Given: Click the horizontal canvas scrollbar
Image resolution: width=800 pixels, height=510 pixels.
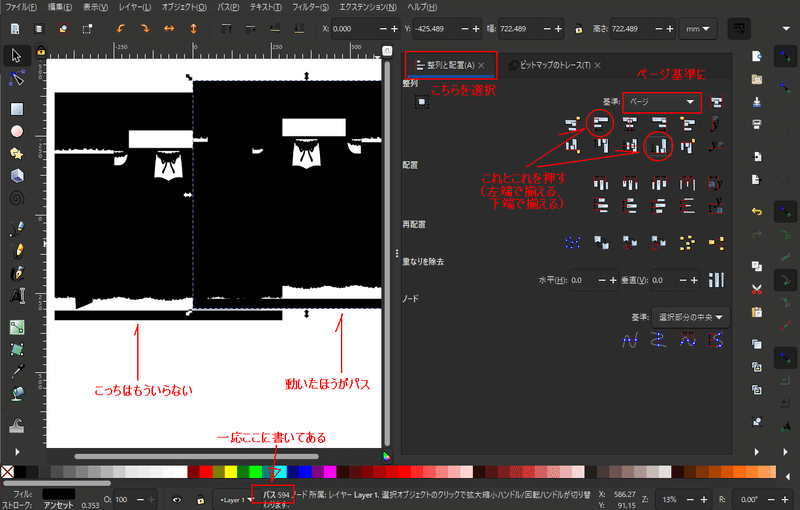Looking at the screenshot, I should tap(196, 456).
